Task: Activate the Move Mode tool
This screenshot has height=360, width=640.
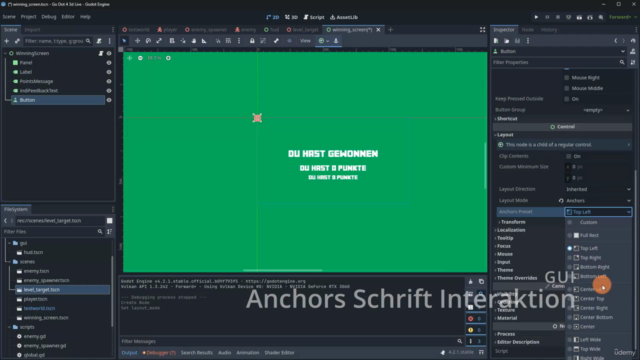Action: (138, 41)
